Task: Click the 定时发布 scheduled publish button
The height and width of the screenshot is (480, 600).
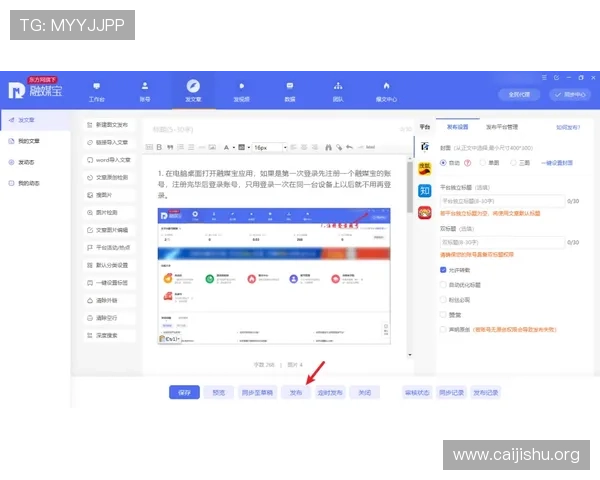Action: [x=330, y=392]
